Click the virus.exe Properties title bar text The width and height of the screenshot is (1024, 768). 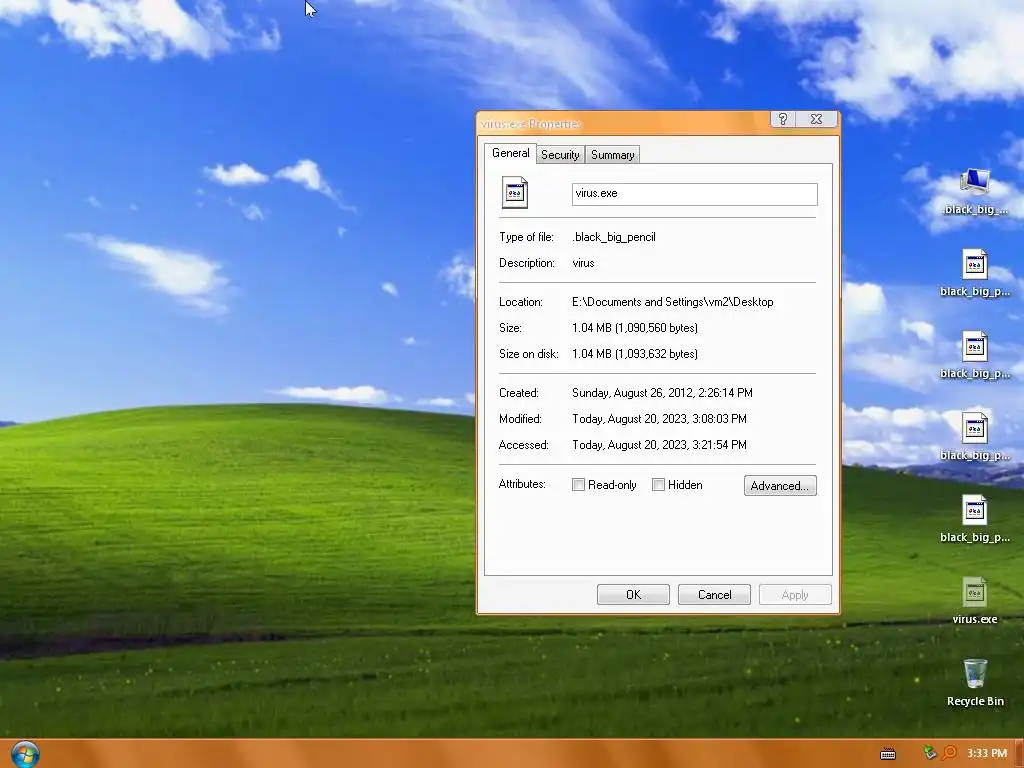click(531, 123)
